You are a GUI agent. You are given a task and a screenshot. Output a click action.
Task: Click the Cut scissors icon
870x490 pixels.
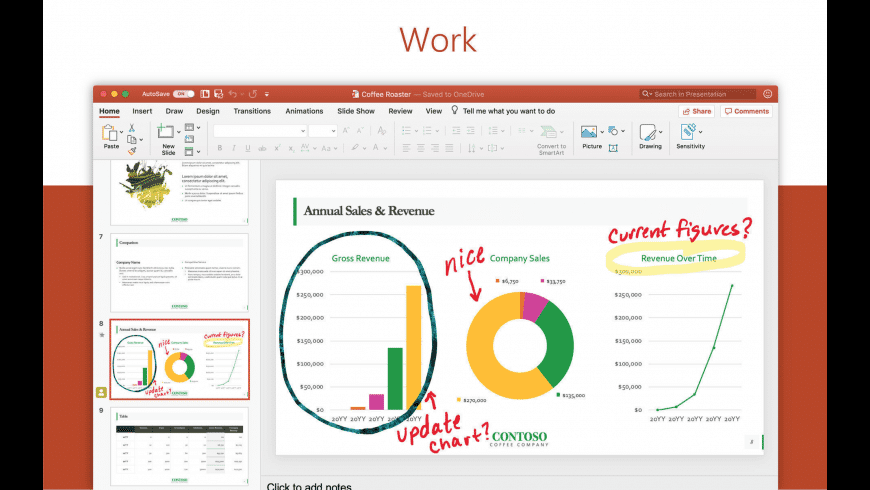132,128
